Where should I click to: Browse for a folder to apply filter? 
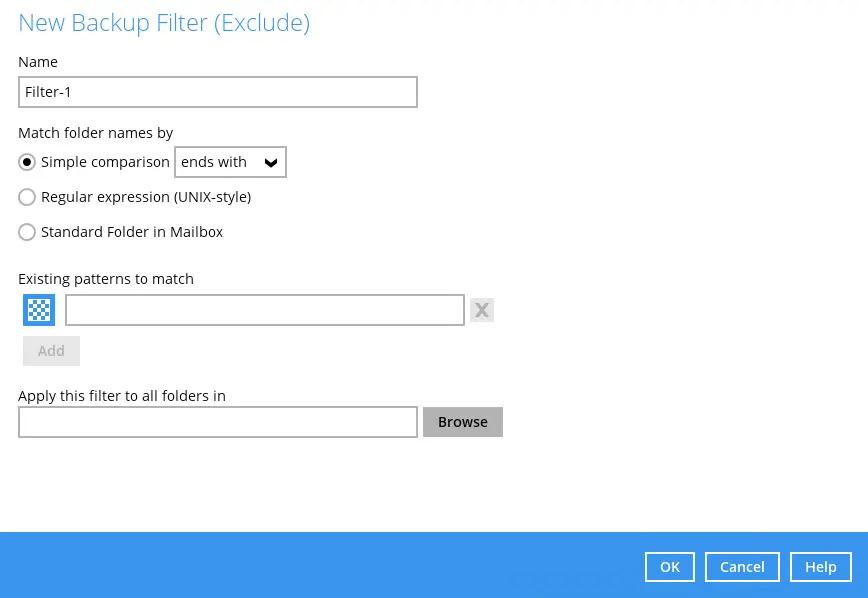(462, 422)
